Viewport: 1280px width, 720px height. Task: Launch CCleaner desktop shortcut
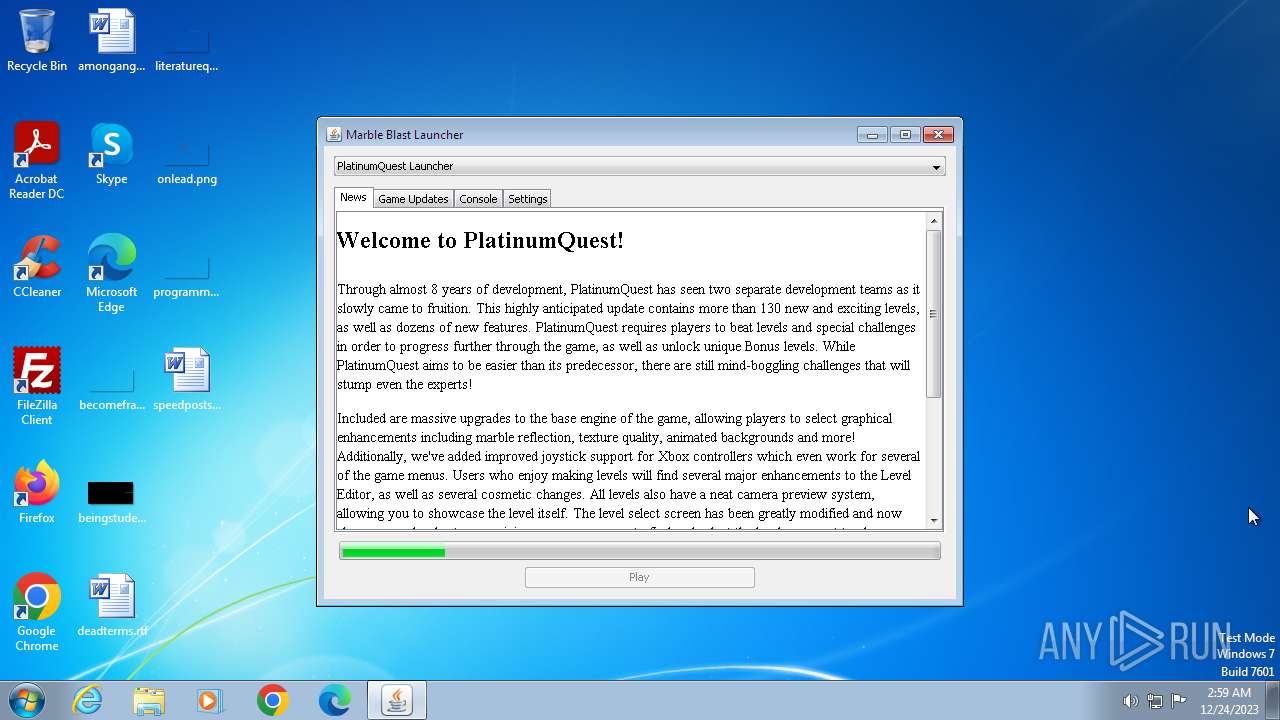pos(37,267)
